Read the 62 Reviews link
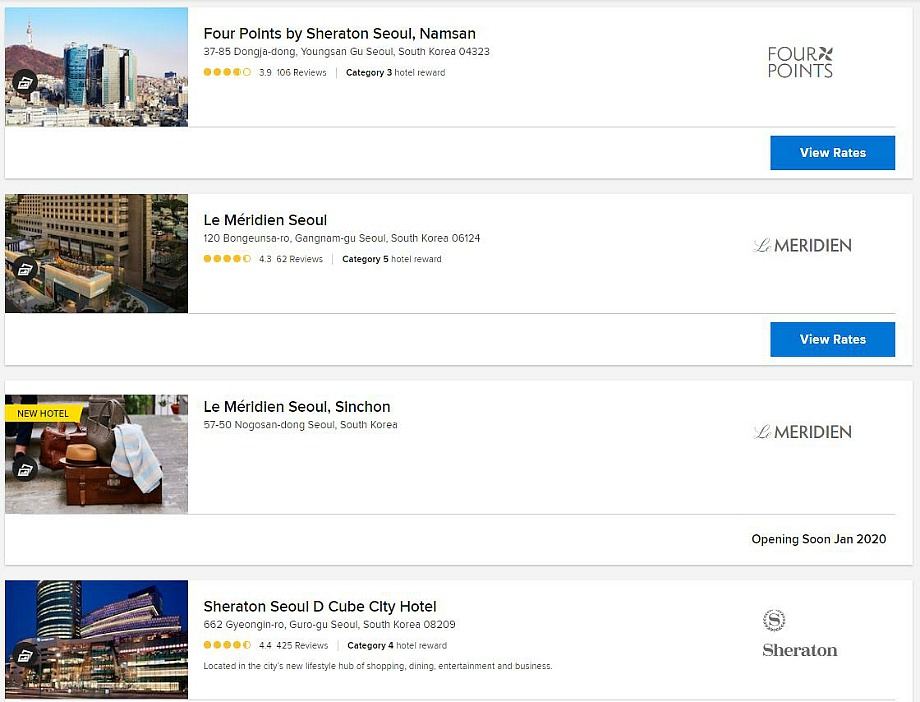Screen dimensions: 920x702 pos(299,259)
